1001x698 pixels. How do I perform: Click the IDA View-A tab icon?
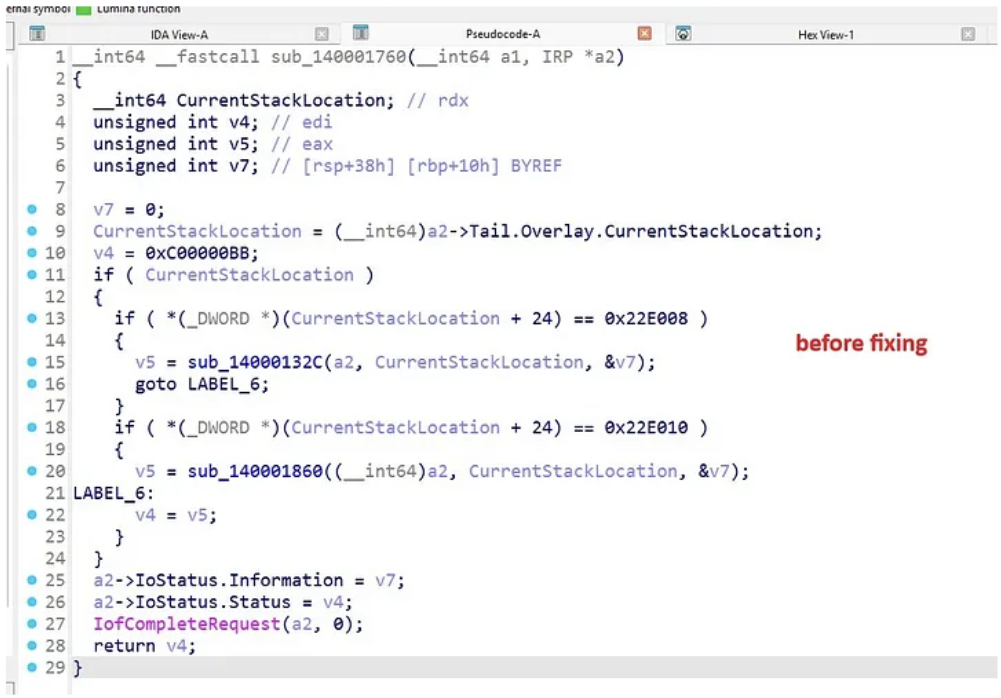[37, 34]
